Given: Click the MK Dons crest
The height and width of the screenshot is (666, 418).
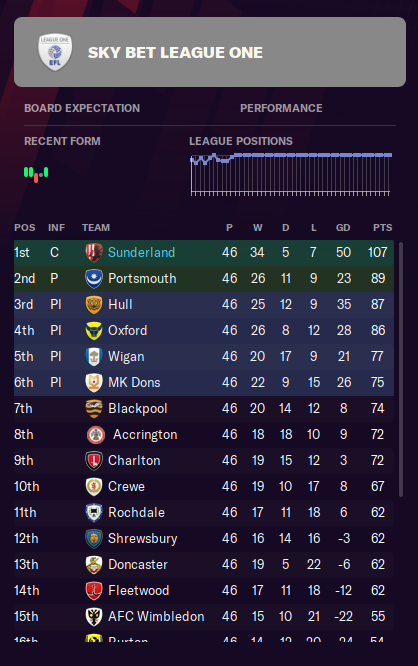Looking at the screenshot, I should coord(94,382).
